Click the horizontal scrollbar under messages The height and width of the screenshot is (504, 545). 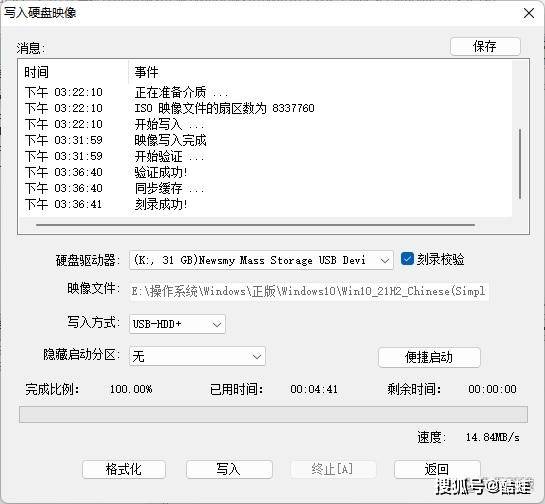click(x=255, y=225)
